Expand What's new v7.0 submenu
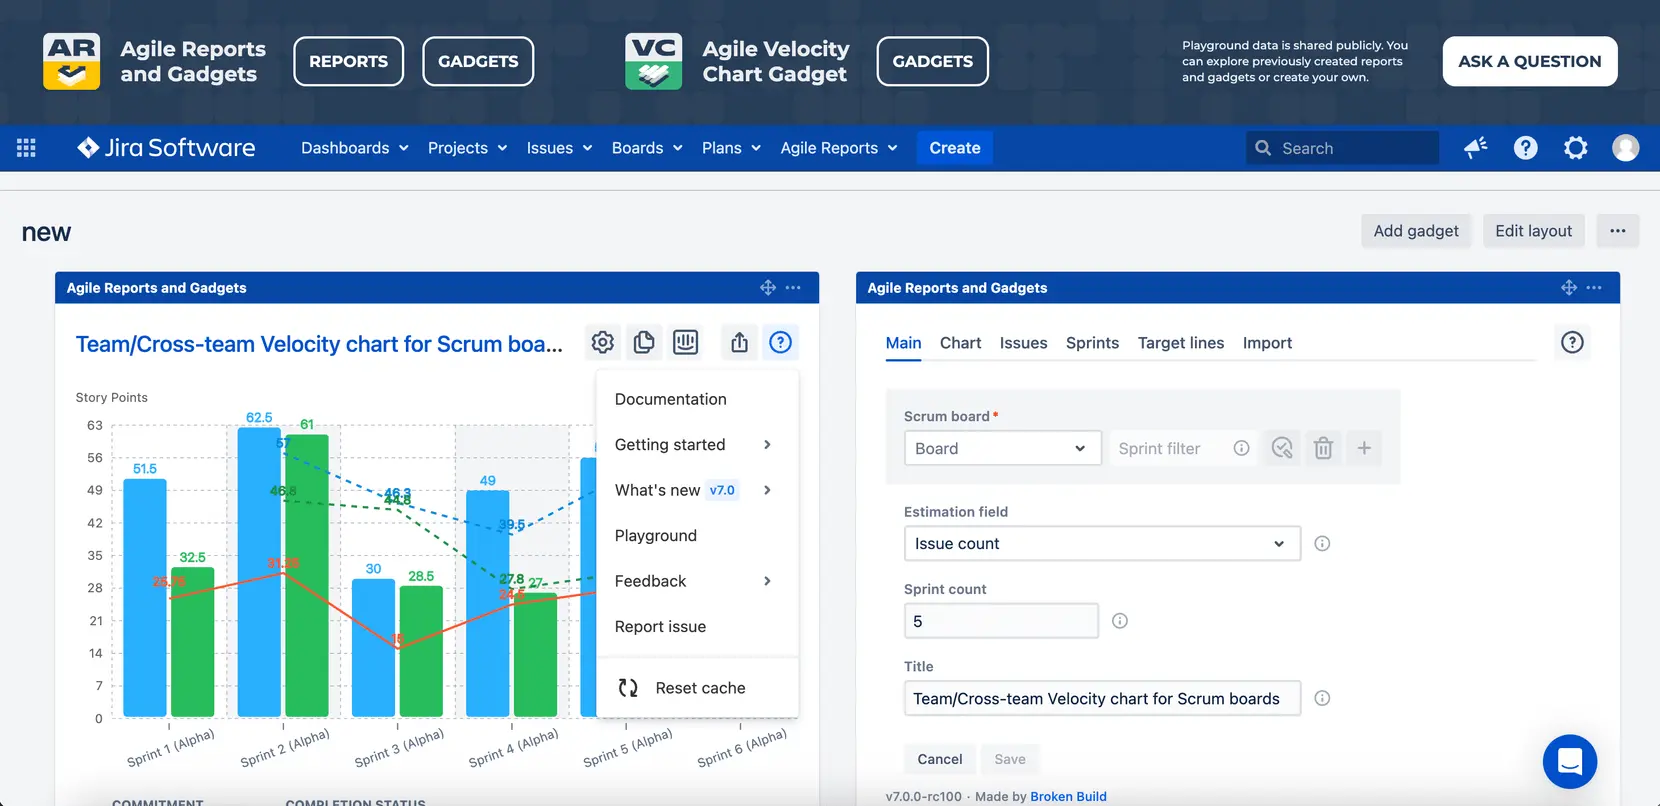Screen dimensions: 1660x806 tap(697, 490)
